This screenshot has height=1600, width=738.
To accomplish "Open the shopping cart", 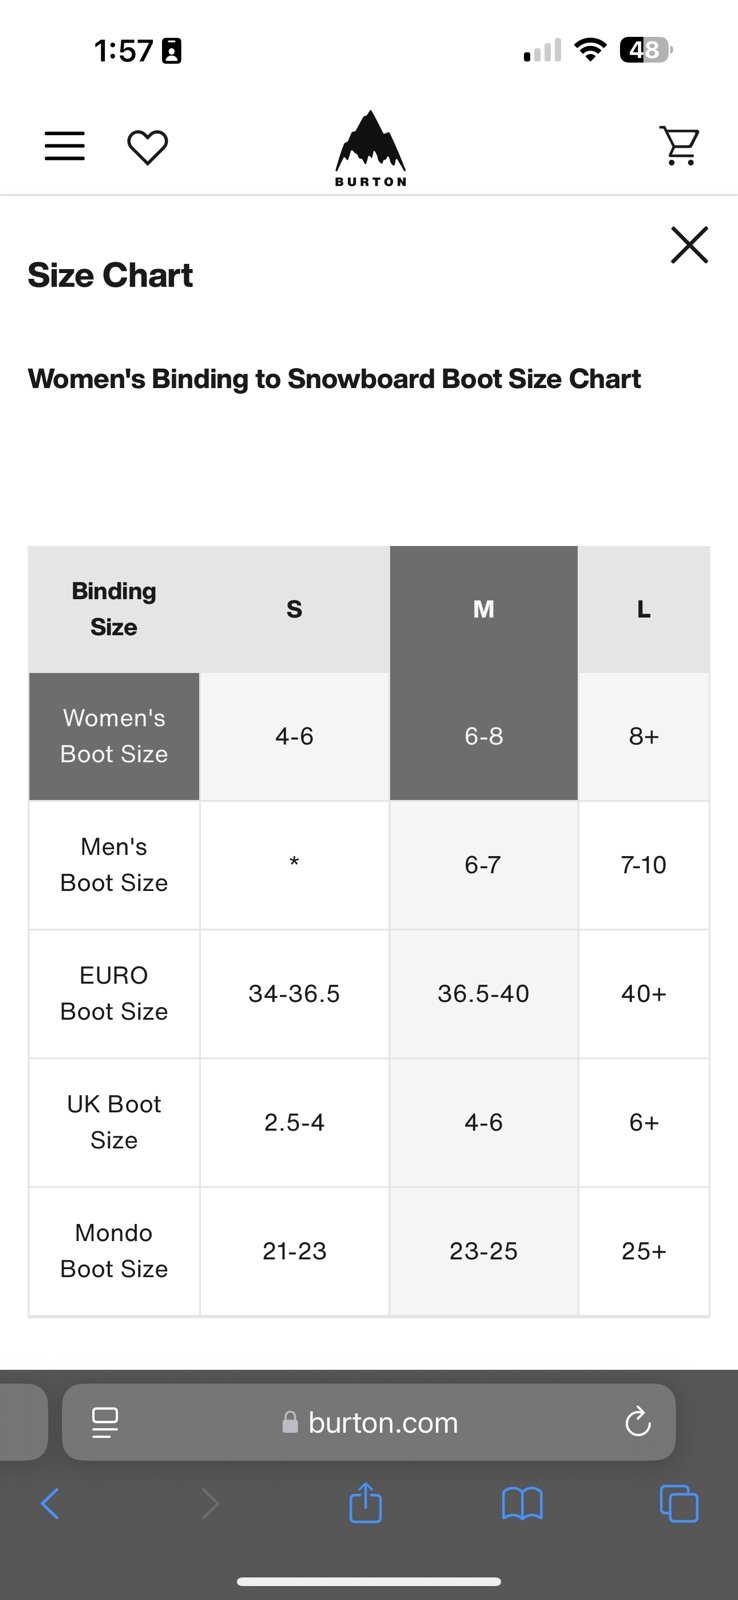I will pos(680,146).
